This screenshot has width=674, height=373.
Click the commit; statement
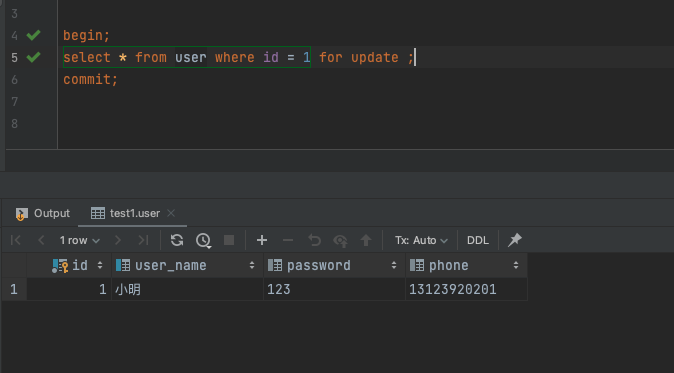click(x=90, y=79)
